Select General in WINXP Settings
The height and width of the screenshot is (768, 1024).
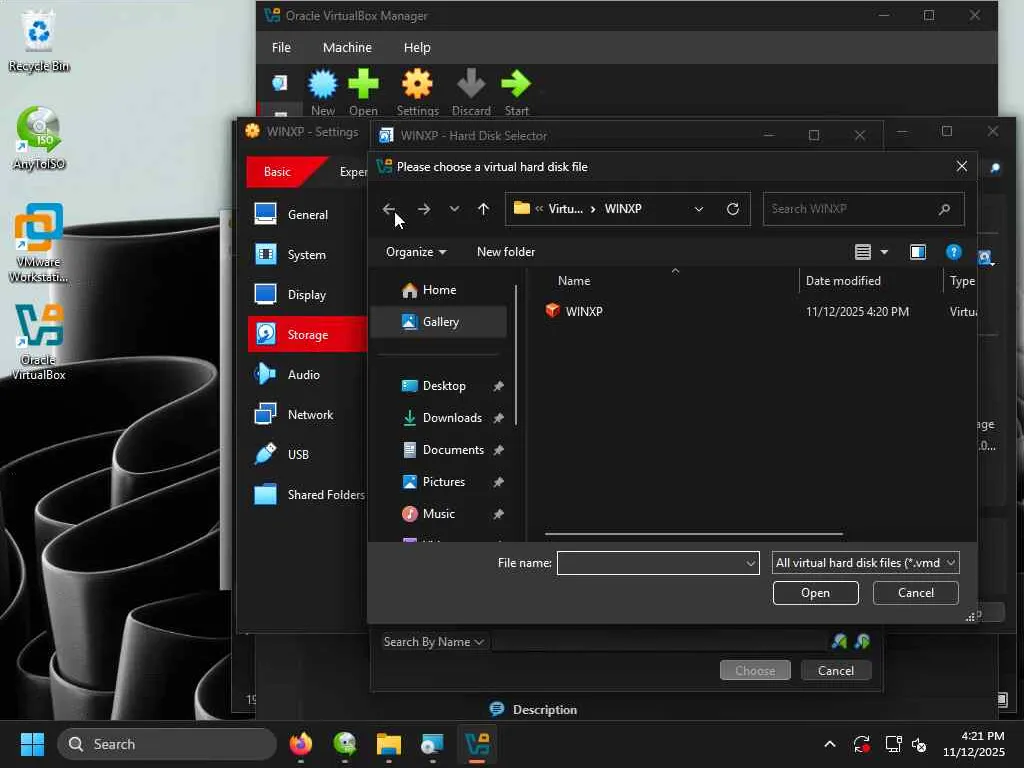pyautogui.click(x=307, y=214)
